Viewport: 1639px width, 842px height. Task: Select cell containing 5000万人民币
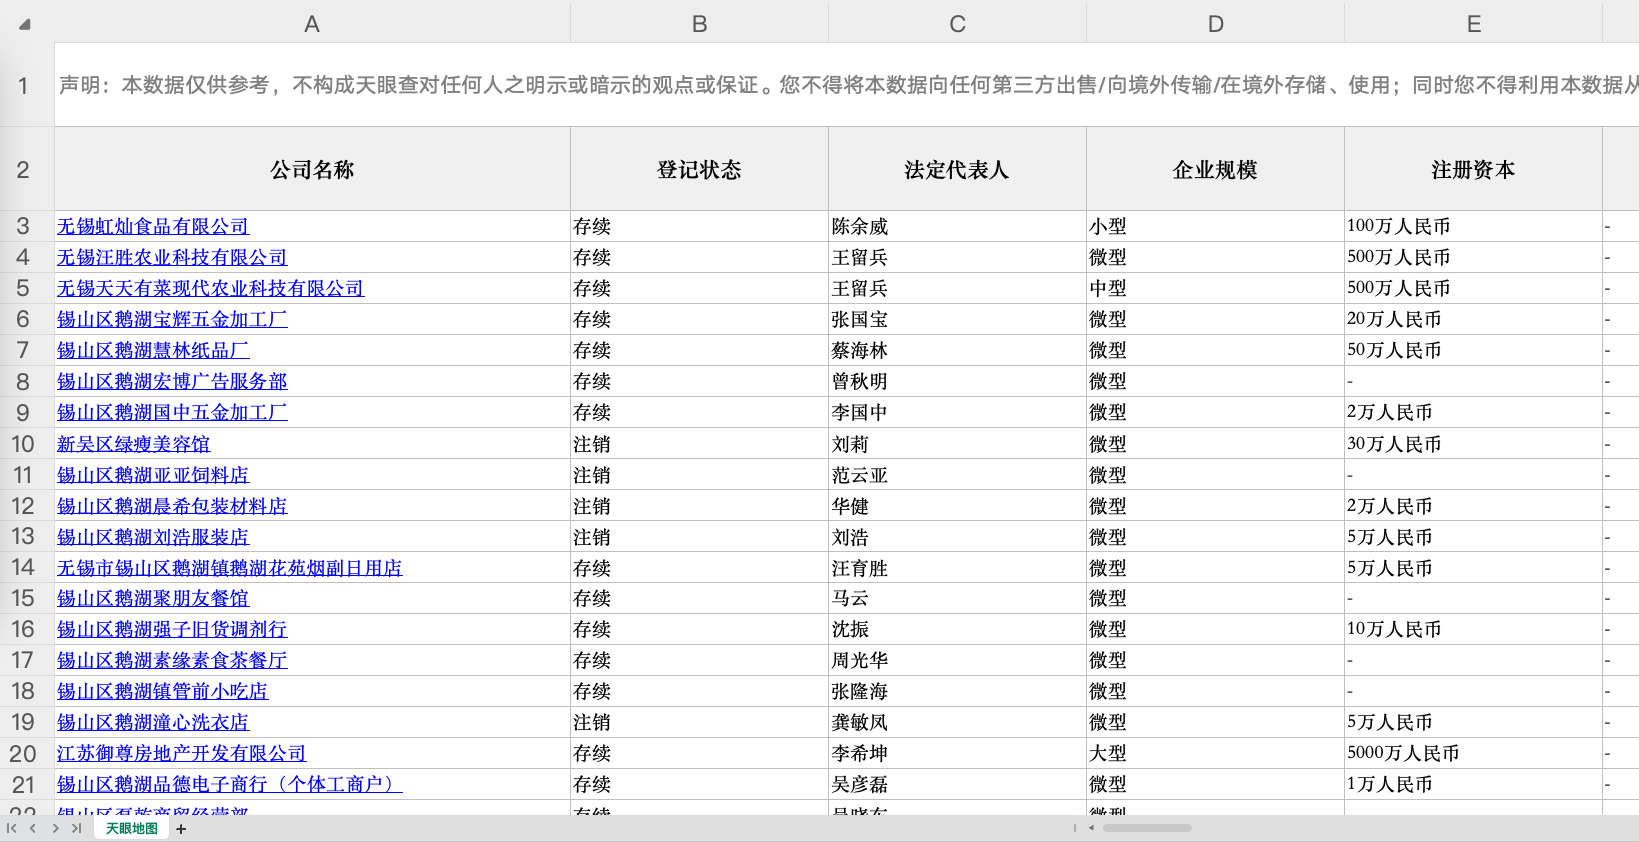pyautogui.click(x=1402, y=754)
